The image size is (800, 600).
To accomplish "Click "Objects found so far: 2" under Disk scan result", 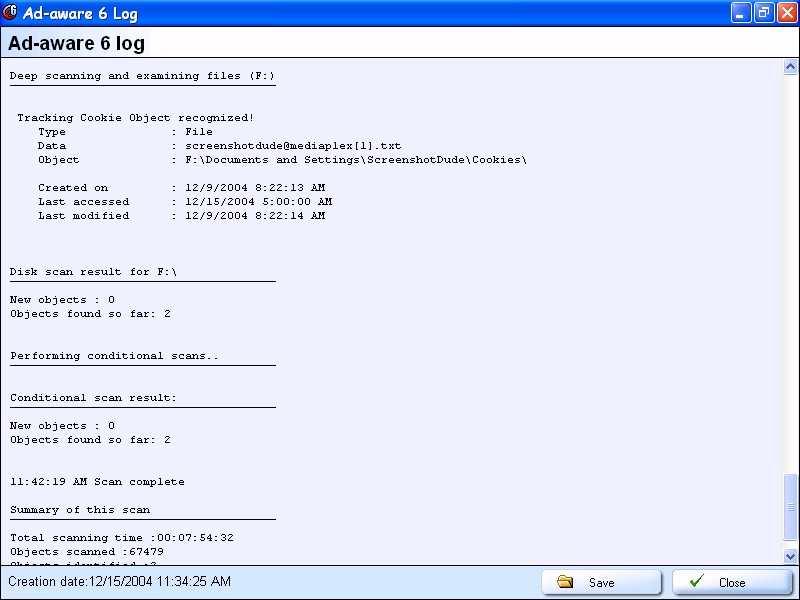I will tap(90, 314).
